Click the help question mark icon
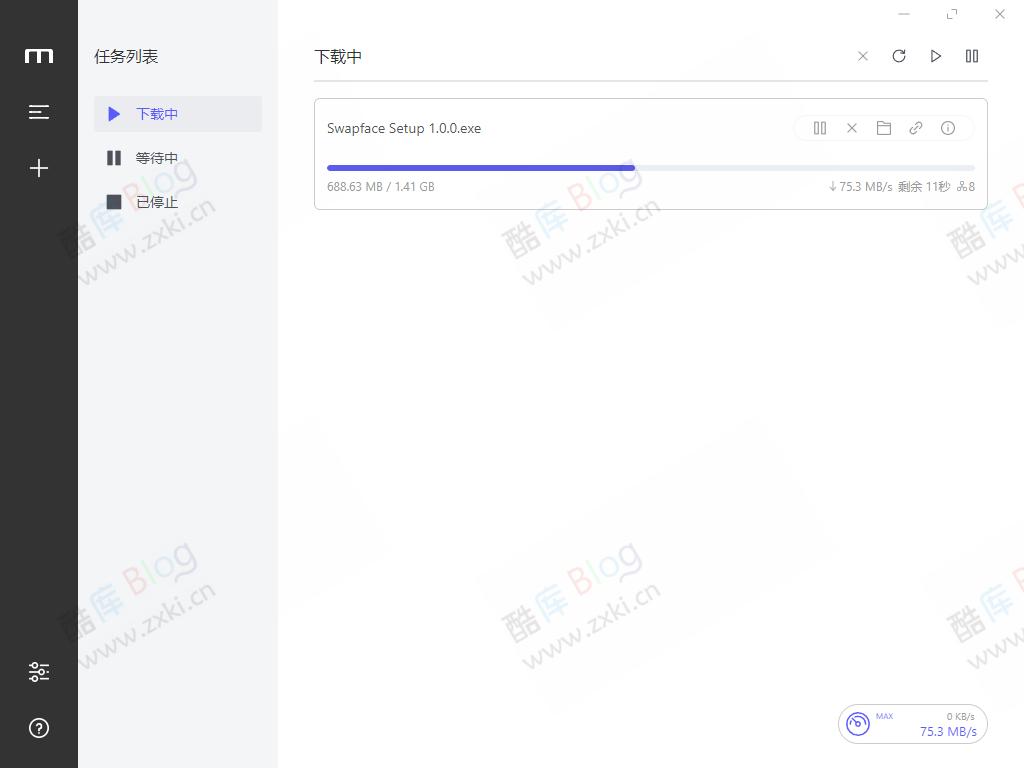Screen dimensions: 1024x768 click(x=39, y=728)
